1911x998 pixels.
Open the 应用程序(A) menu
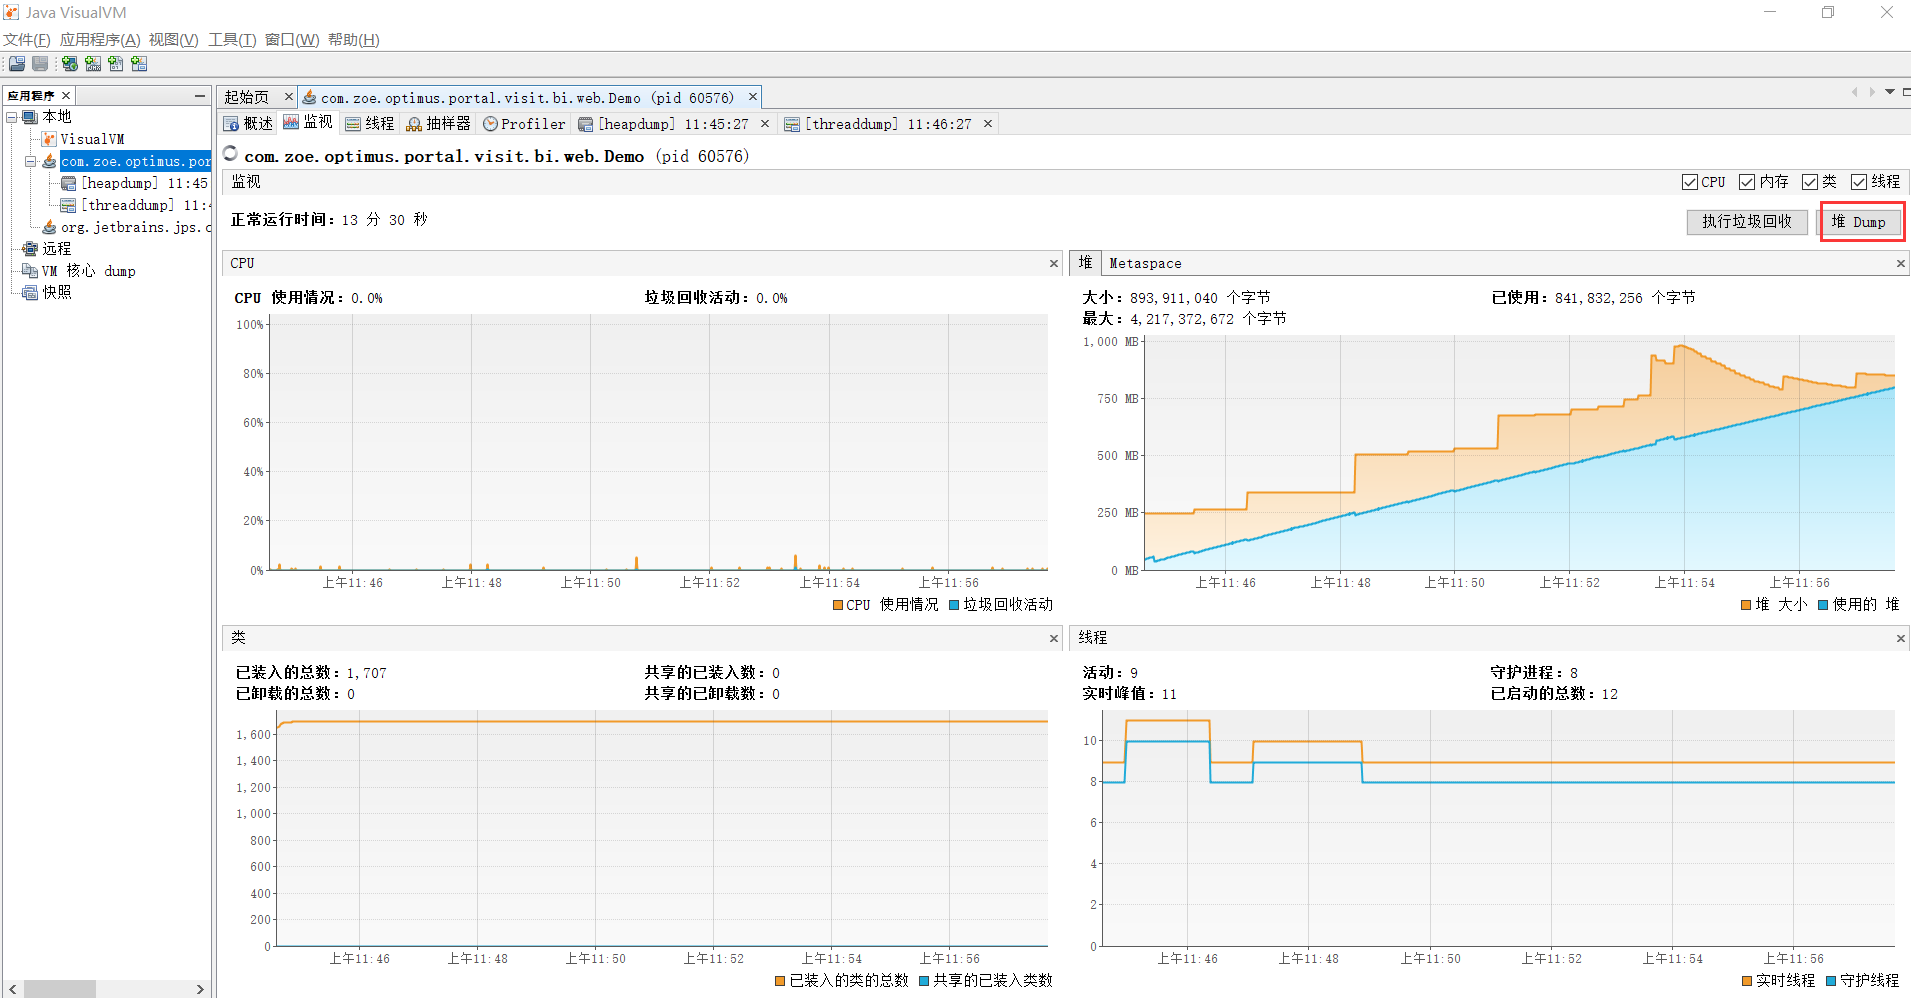100,40
